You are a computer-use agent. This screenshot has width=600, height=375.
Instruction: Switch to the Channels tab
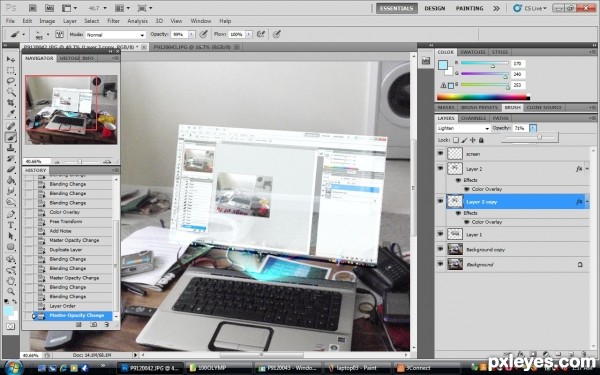pos(473,118)
